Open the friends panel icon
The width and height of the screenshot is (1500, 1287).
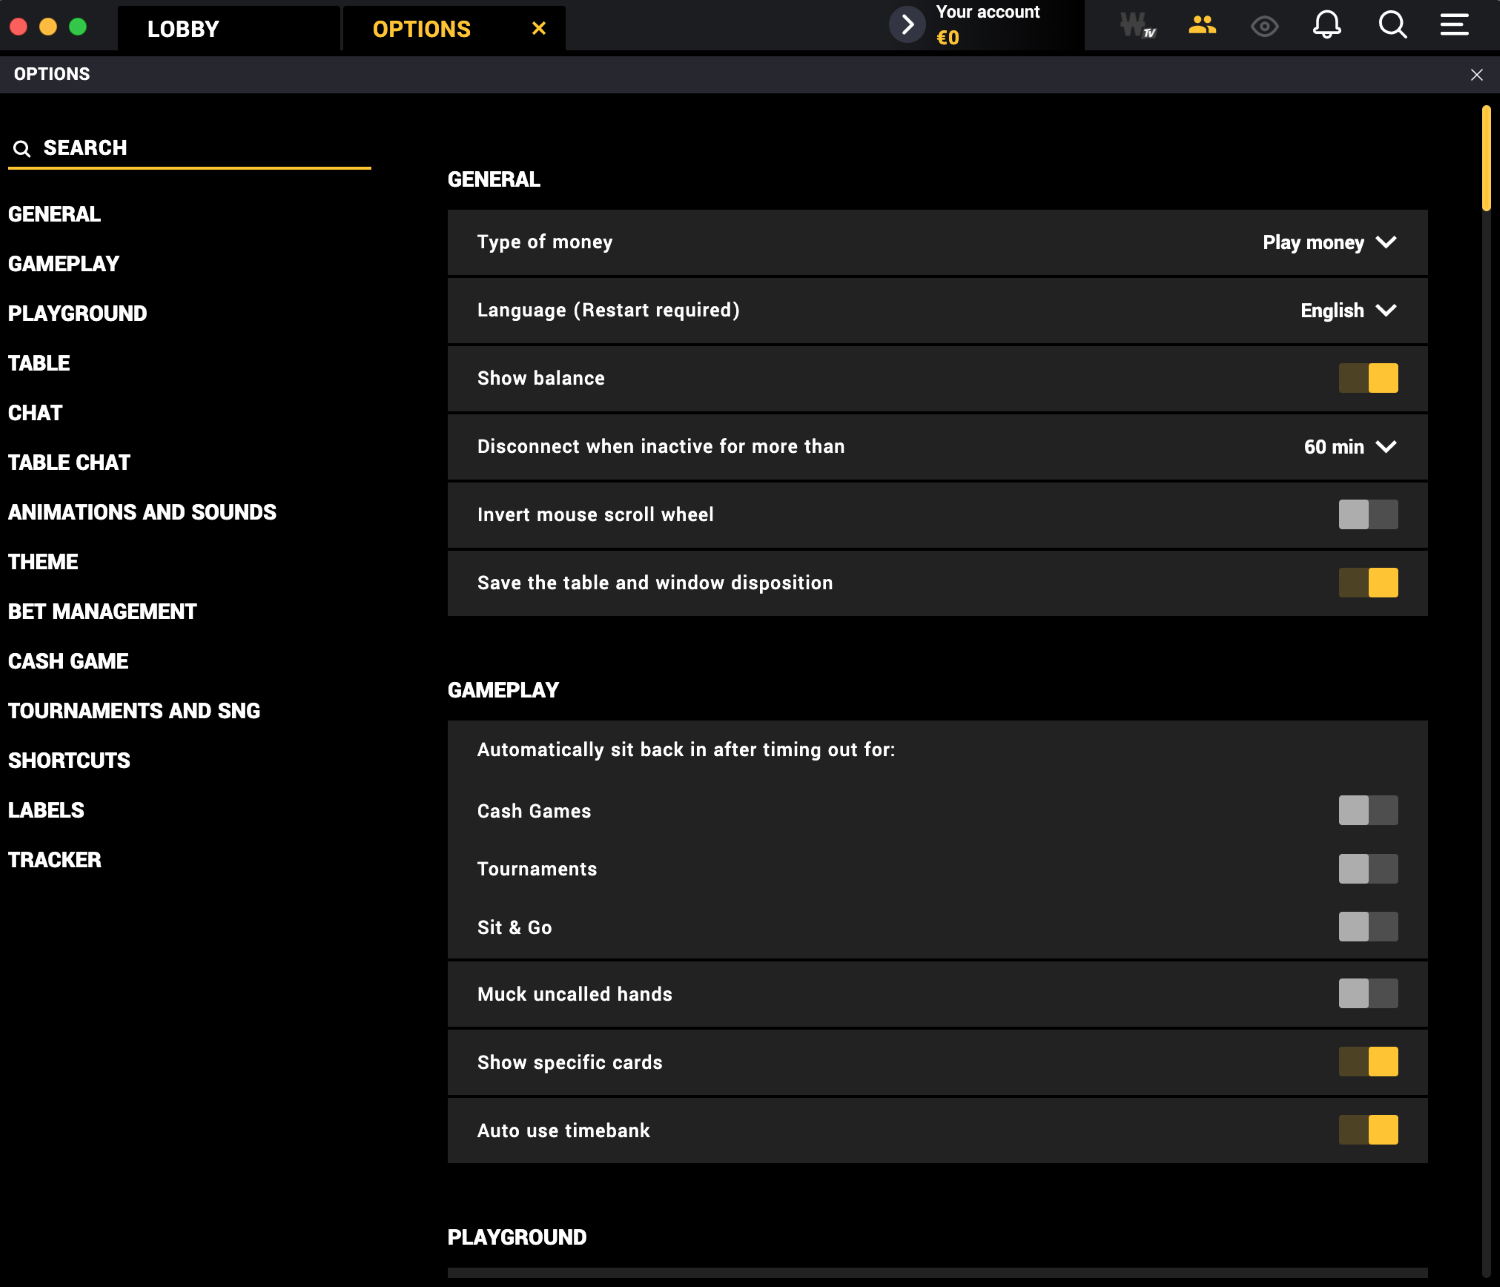click(1202, 25)
